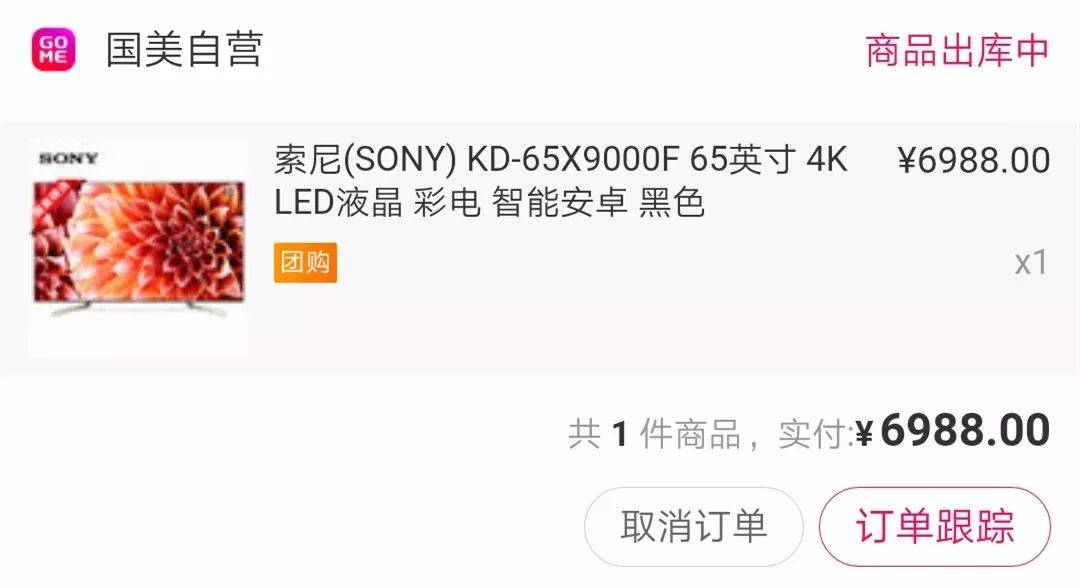Tap the 实付 label text
The width and height of the screenshot is (1080, 588).
tap(813, 434)
